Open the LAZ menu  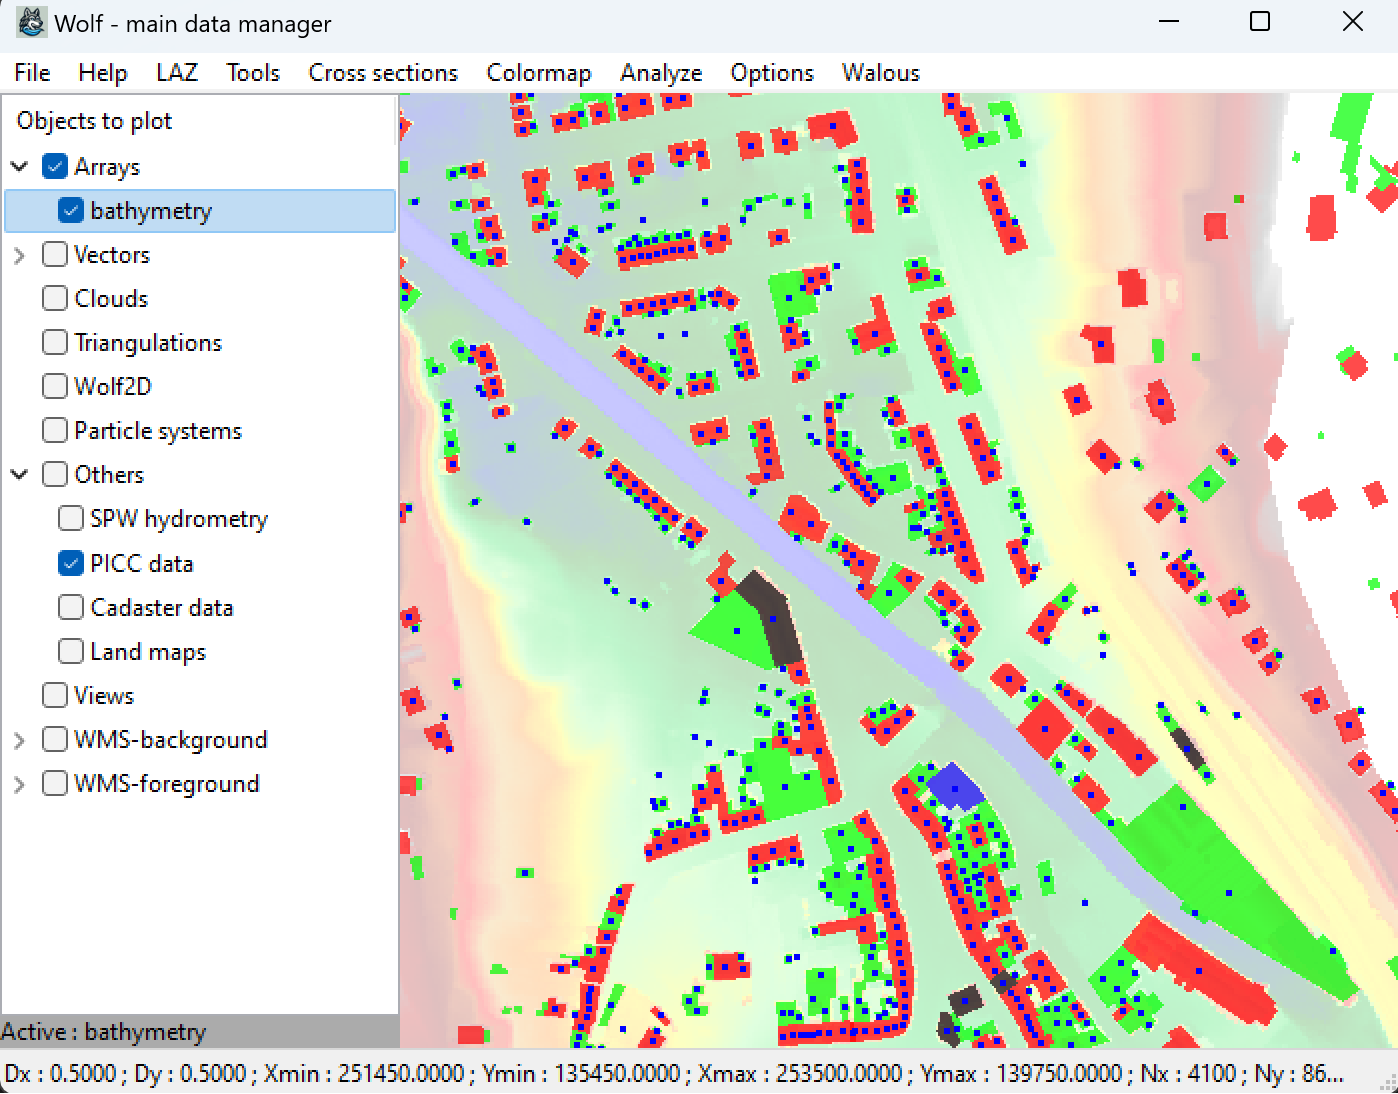coord(176,73)
